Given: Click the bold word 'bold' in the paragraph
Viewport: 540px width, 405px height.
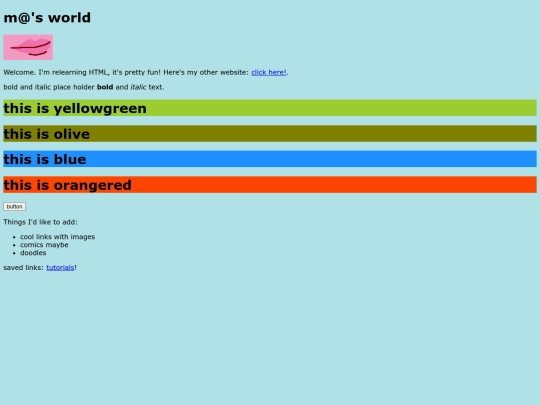Looking at the screenshot, I should (x=105, y=87).
